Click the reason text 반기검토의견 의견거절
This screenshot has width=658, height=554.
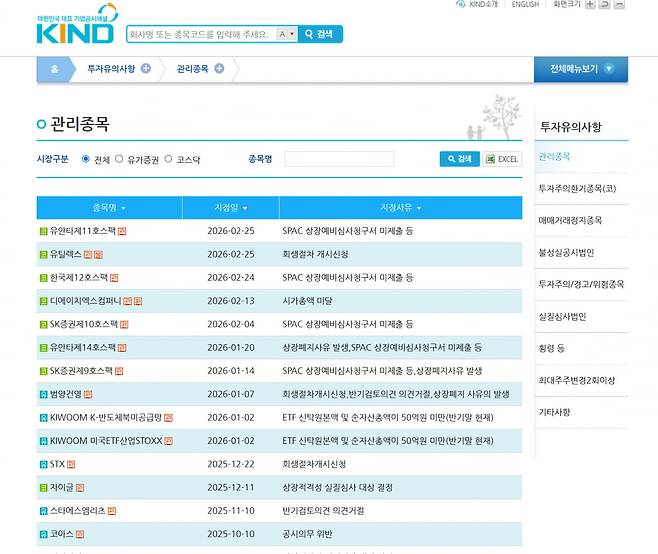pyautogui.click(x=323, y=511)
